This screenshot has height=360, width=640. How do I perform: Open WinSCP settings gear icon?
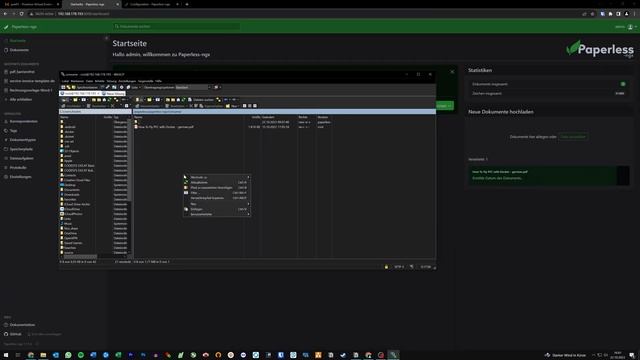coord(121,87)
